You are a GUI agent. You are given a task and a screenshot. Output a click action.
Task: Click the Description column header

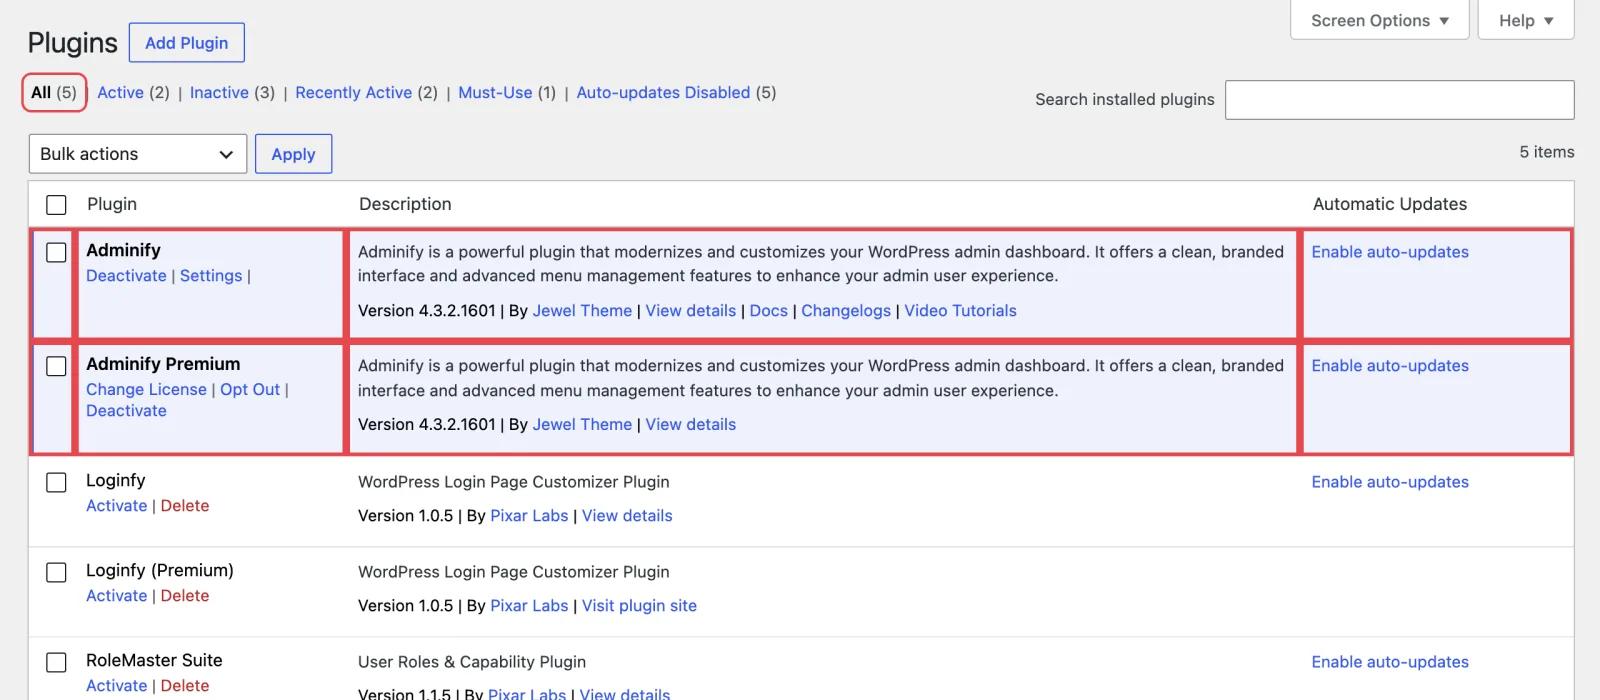405,204
